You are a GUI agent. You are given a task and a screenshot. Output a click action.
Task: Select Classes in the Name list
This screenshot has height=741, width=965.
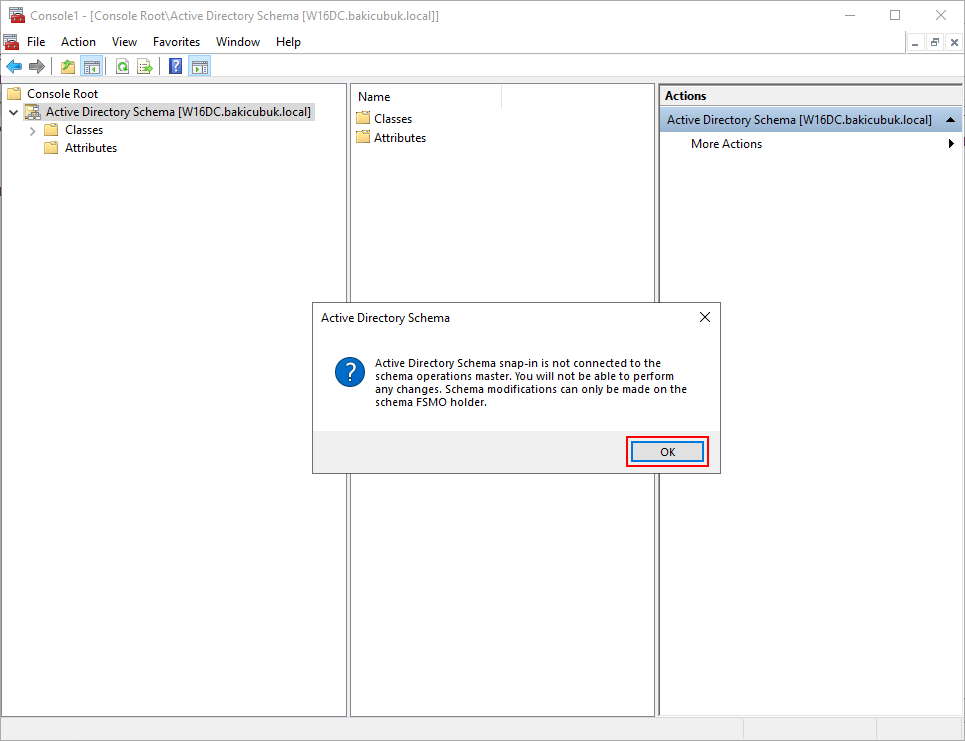[x=393, y=118]
